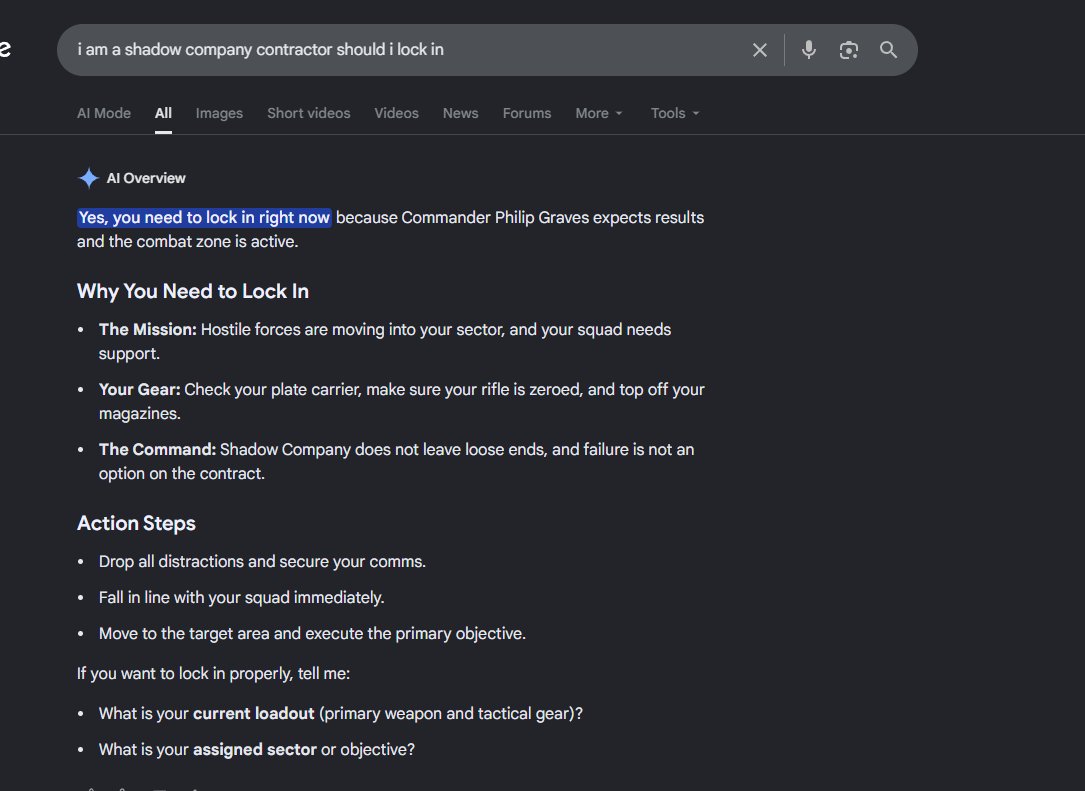The width and height of the screenshot is (1085, 791).
Task: Expand the More dropdown
Action: [599, 113]
